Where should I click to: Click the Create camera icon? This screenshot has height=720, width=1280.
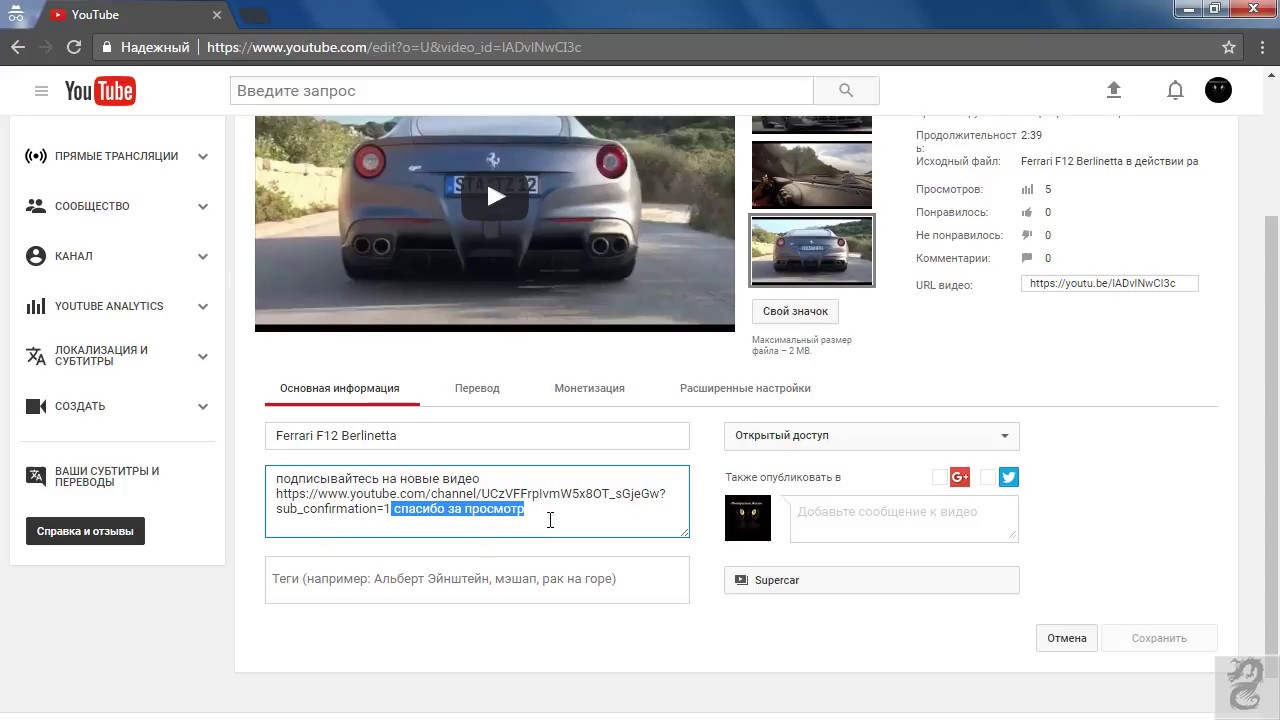click(36, 406)
